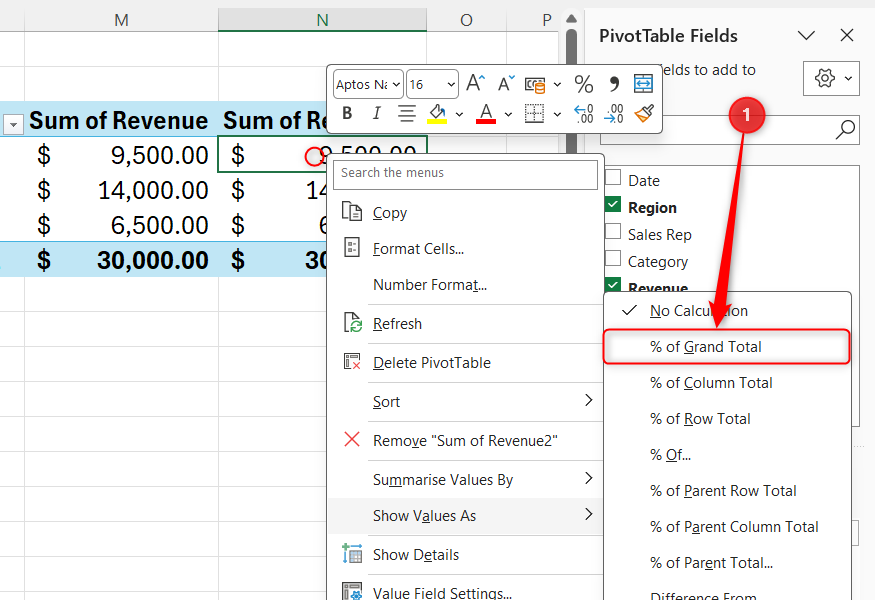The height and width of the screenshot is (600, 875).
Task: Choose % of Parent Row Total
Action: [x=727, y=491]
